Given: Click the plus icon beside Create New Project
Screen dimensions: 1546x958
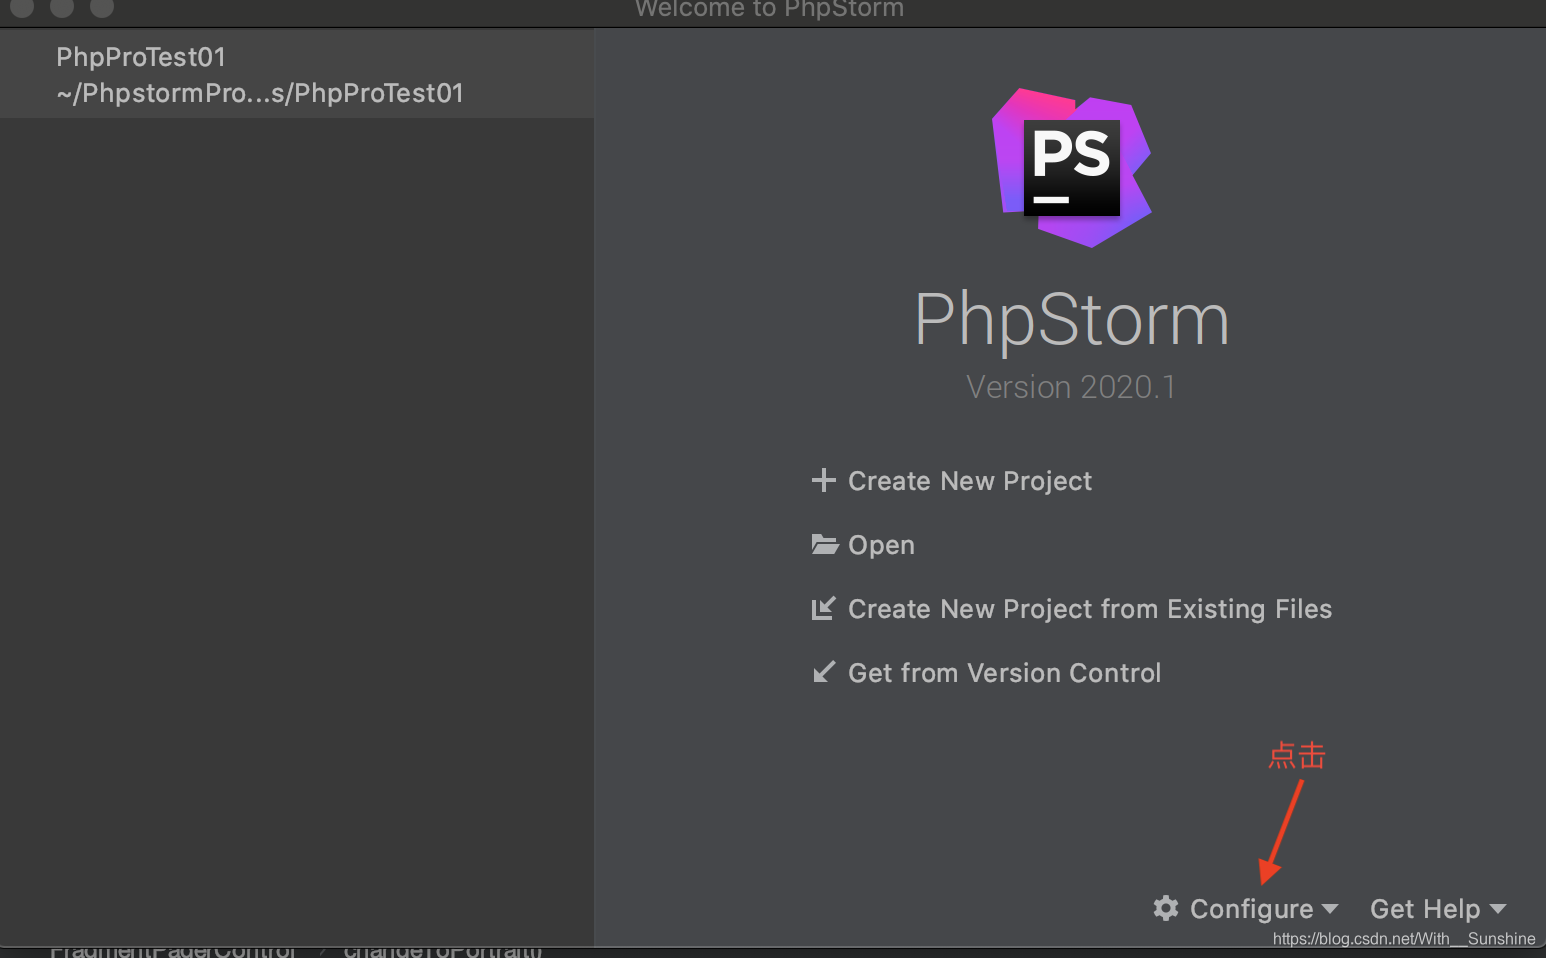Looking at the screenshot, I should tap(823, 481).
